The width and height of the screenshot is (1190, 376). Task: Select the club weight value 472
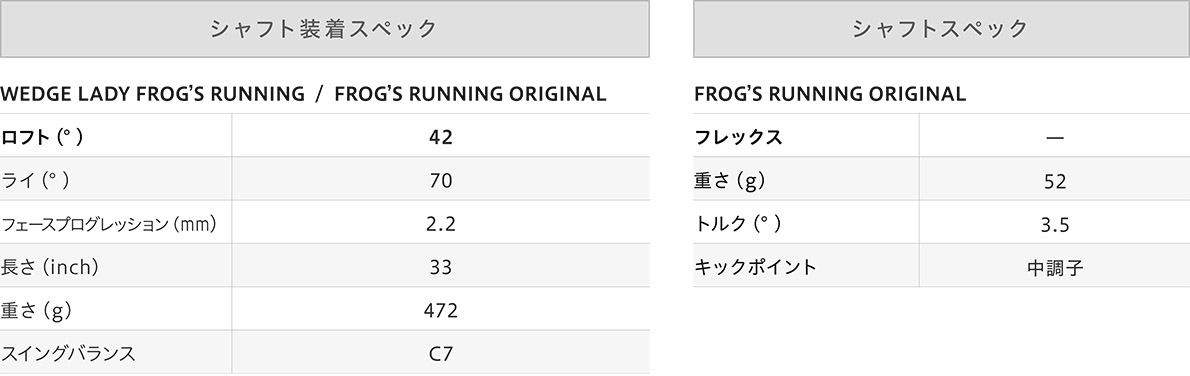tap(440, 311)
